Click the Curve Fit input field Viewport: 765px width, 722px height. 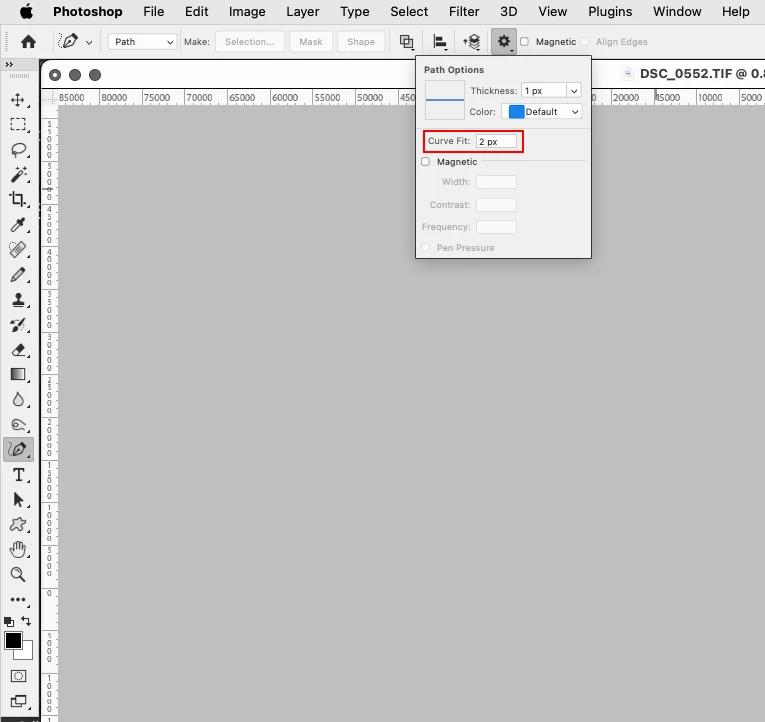tap(496, 141)
